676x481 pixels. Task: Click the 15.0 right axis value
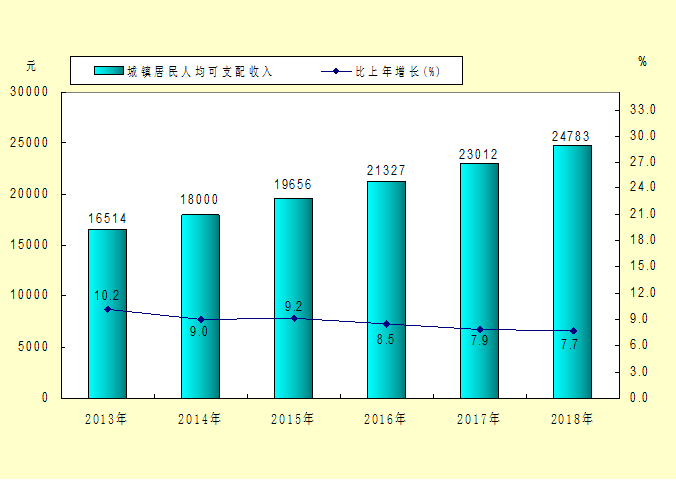[643, 265]
